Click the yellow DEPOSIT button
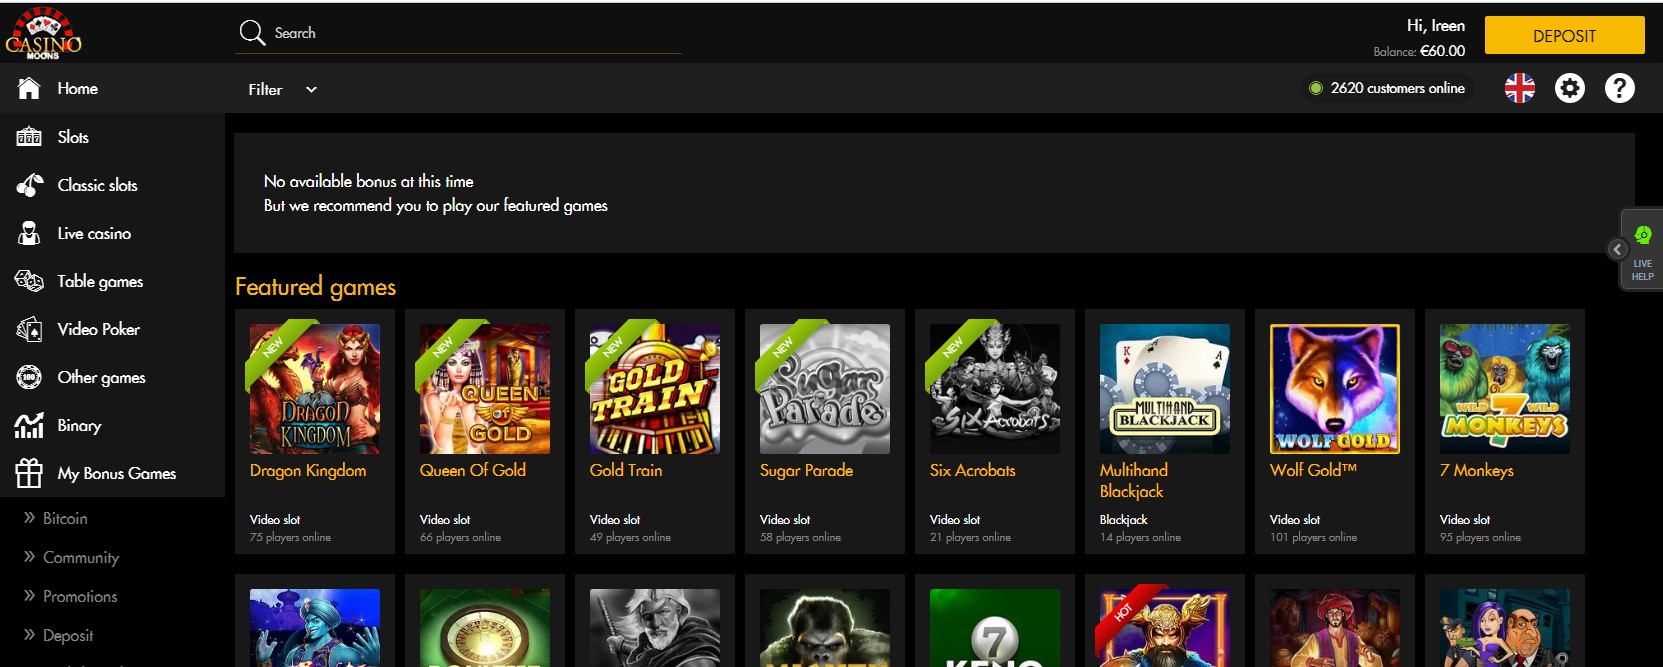This screenshot has height=667, width=1663. (1564, 35)
